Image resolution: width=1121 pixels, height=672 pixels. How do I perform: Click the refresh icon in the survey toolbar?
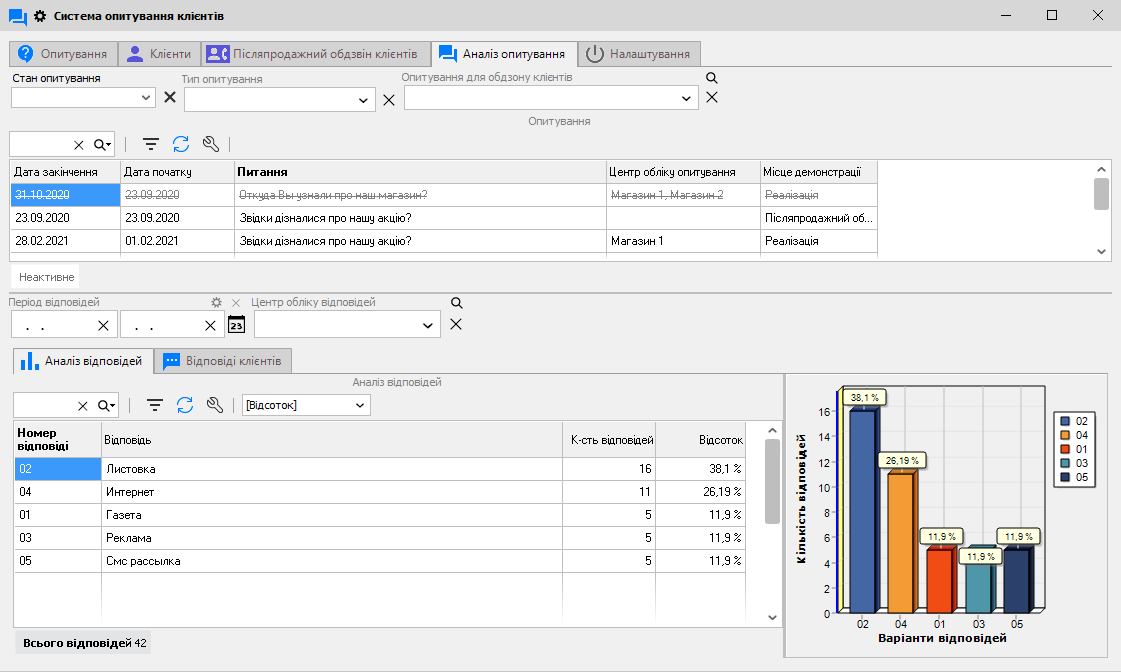pyautogui.click(x=181, y=144)
